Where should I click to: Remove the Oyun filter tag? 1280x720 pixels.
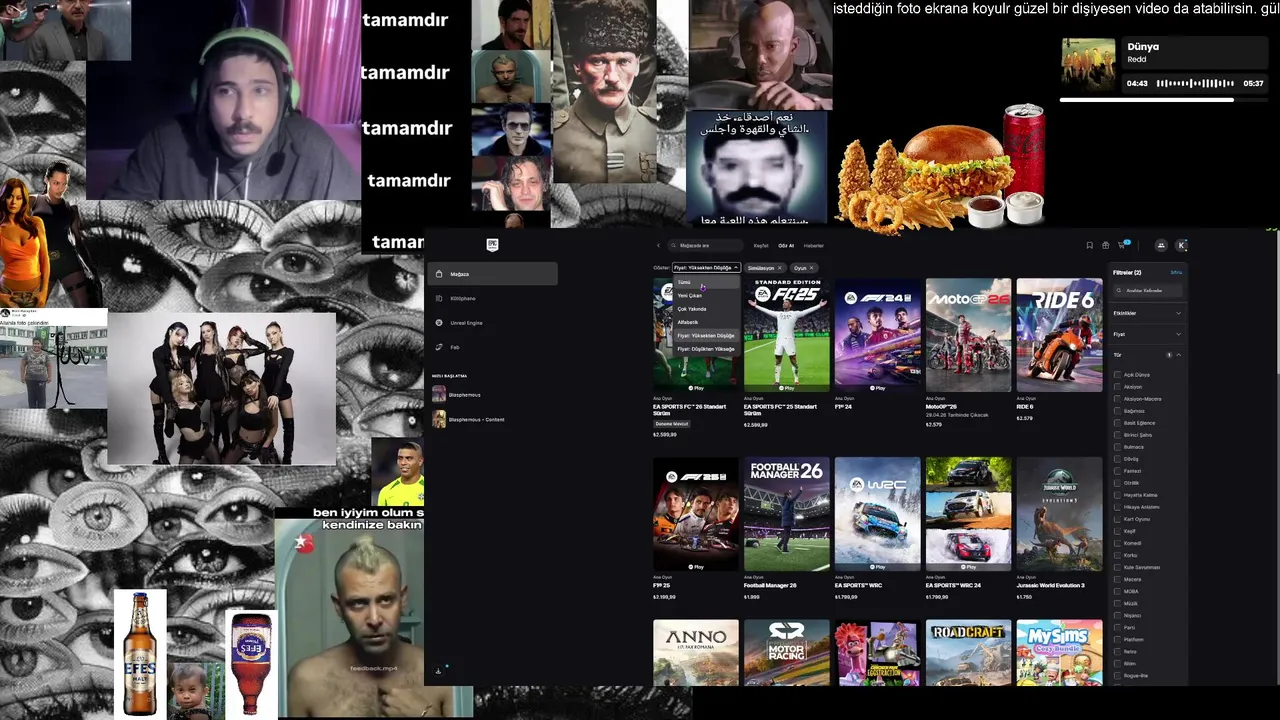tap(811, 268)
